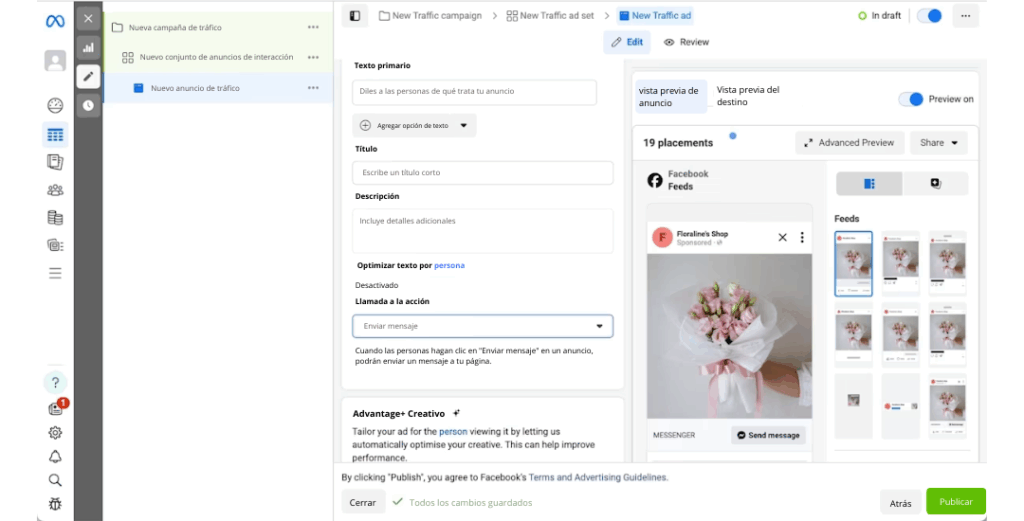Open the Advanced Preview button
Image resolution: width=1024 pixels, height=521 pixels.
point(849,143)
